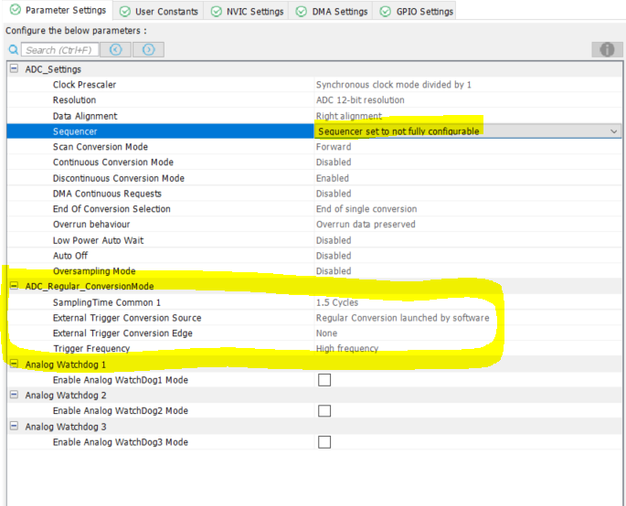Switch to GPIO Settings tab
Image resolution: width=626 pixels, height=506 pixels.
(x=416, y=11)
